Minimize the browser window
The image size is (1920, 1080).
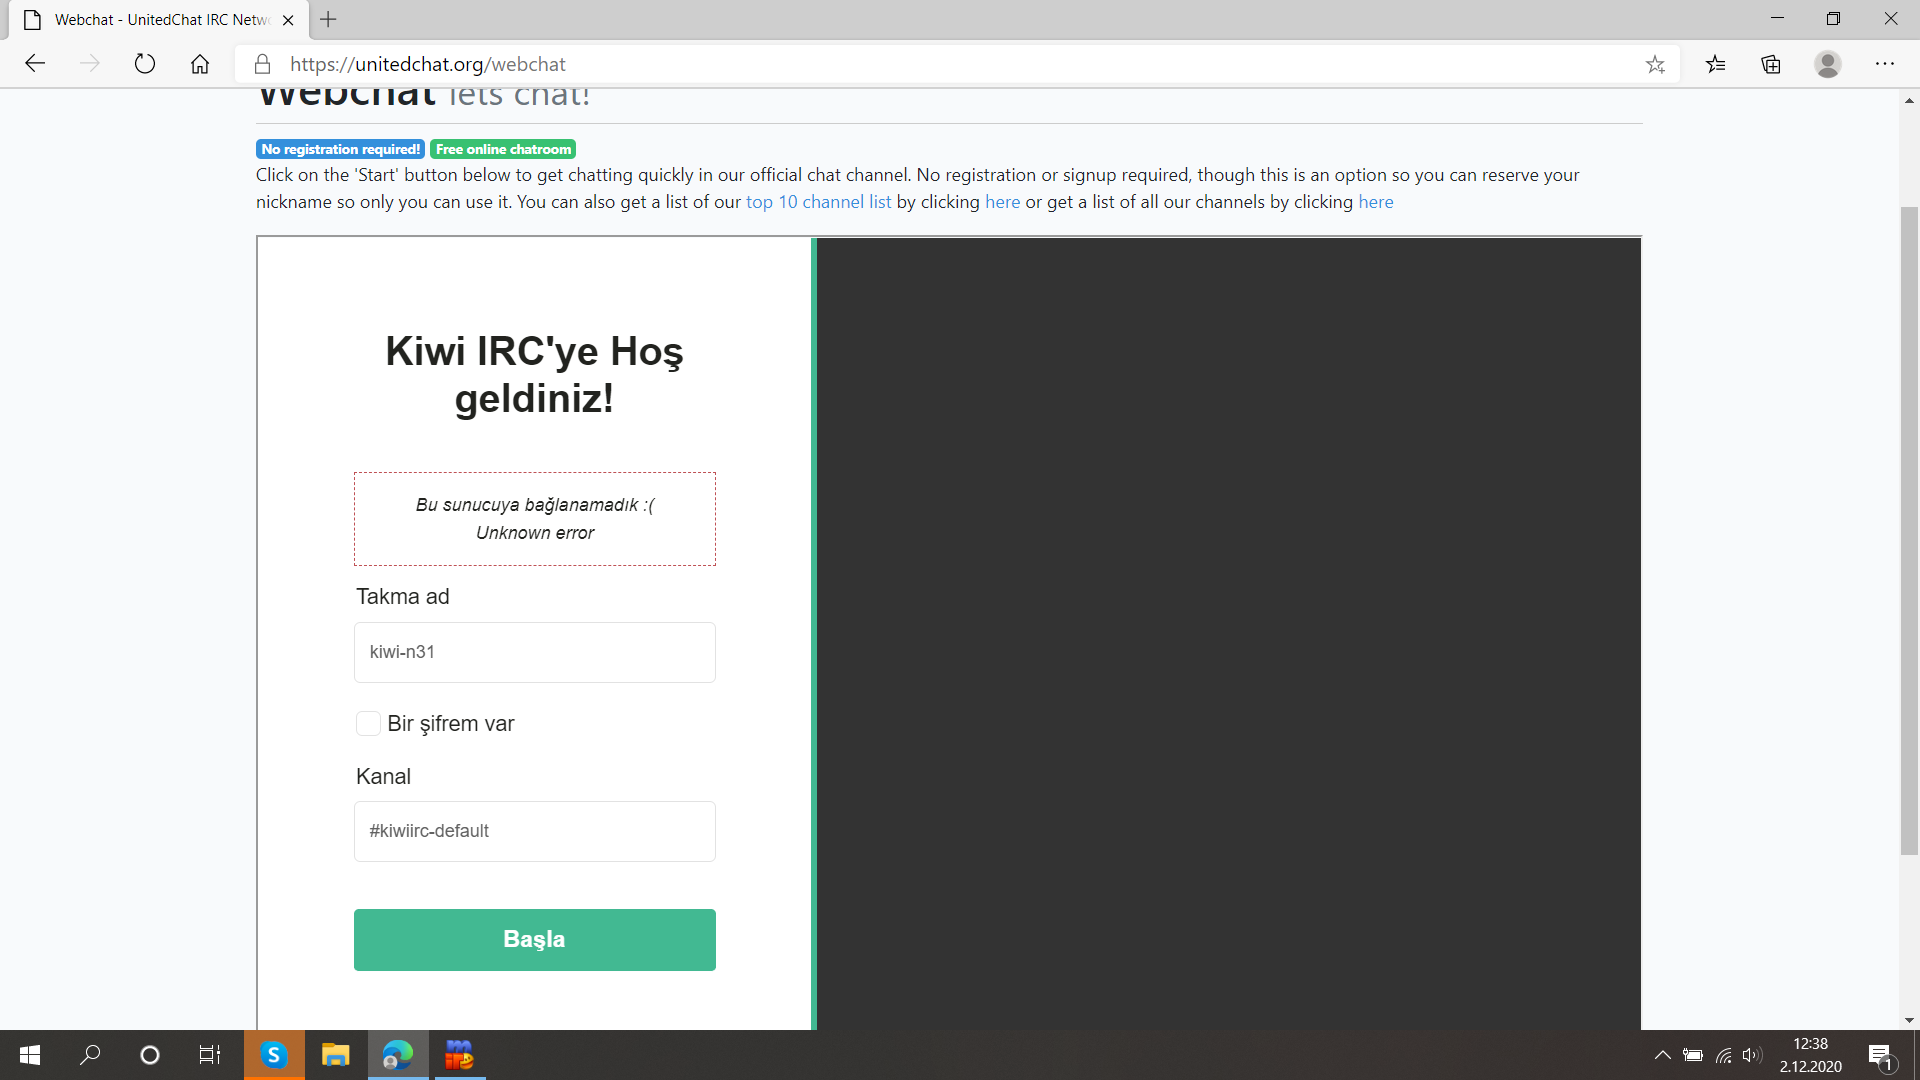click(1777, 19)
